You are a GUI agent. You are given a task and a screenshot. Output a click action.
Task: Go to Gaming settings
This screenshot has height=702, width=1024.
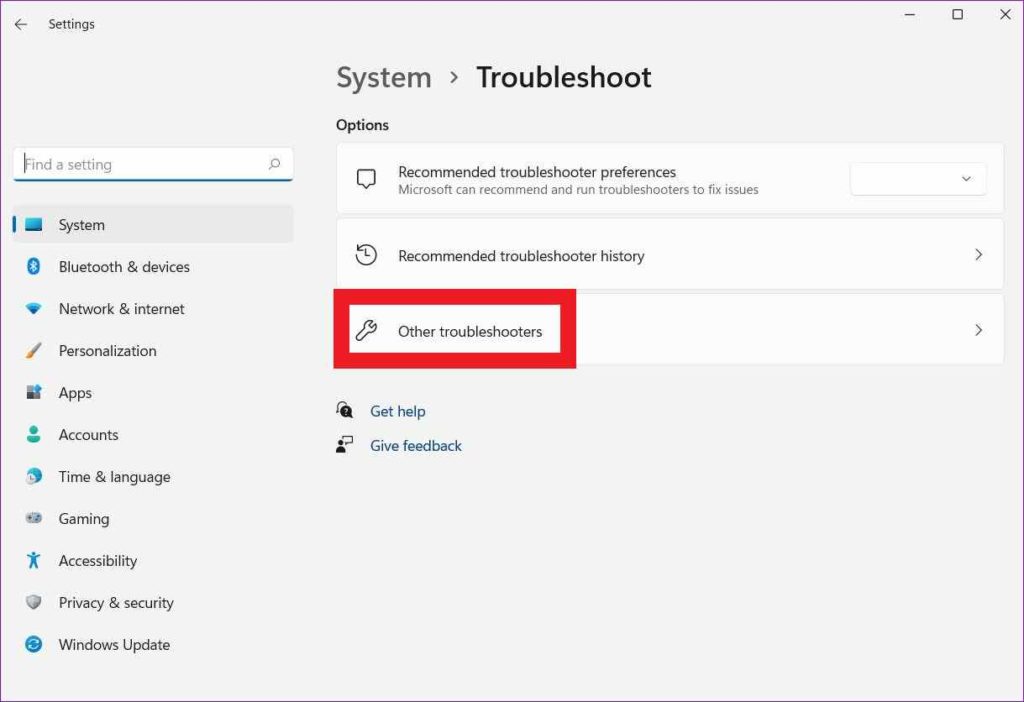(153, 519)
